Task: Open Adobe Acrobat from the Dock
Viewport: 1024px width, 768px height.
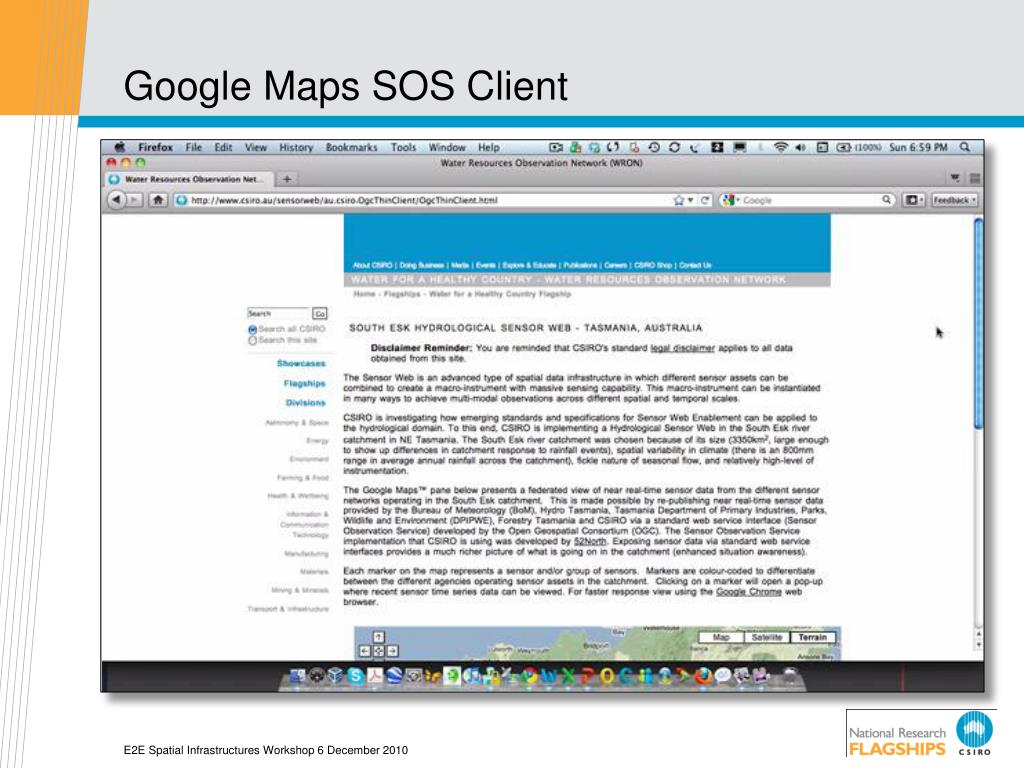Action: click(375, 676)
